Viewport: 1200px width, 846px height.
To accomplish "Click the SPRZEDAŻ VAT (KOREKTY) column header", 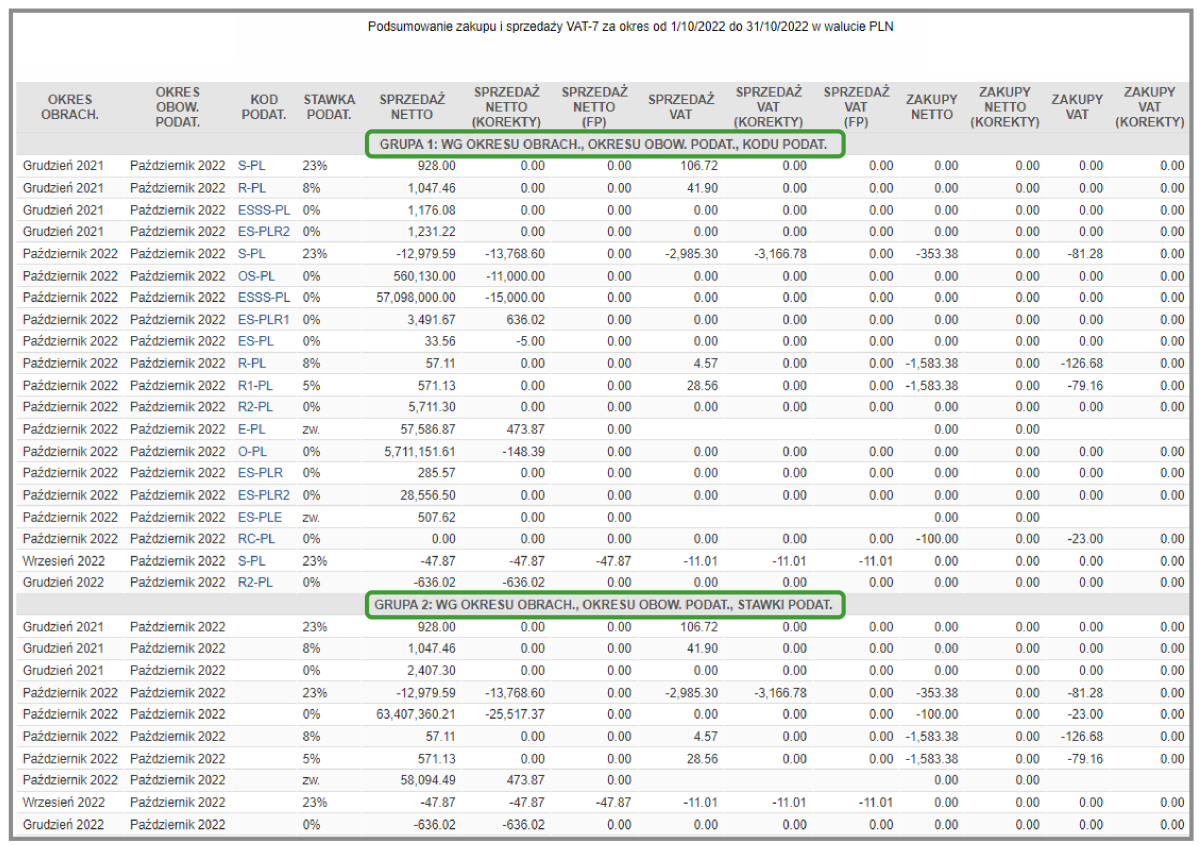I will coord(769,107).
